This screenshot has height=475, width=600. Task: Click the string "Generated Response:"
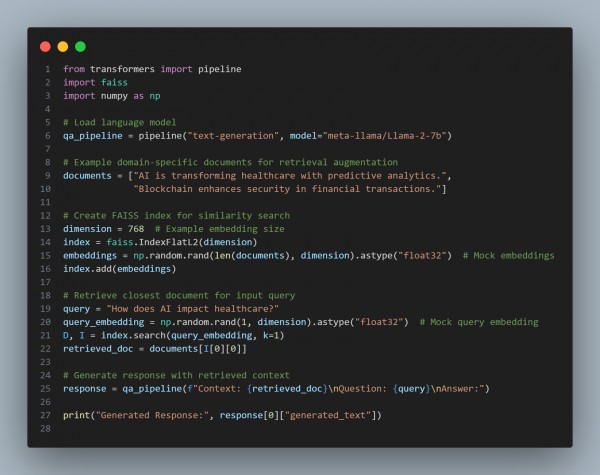[152, 415]
